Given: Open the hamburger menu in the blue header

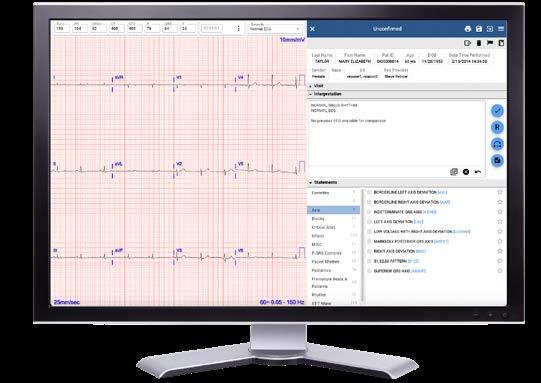Looking at the screenshot, I should tap(501, 29).
